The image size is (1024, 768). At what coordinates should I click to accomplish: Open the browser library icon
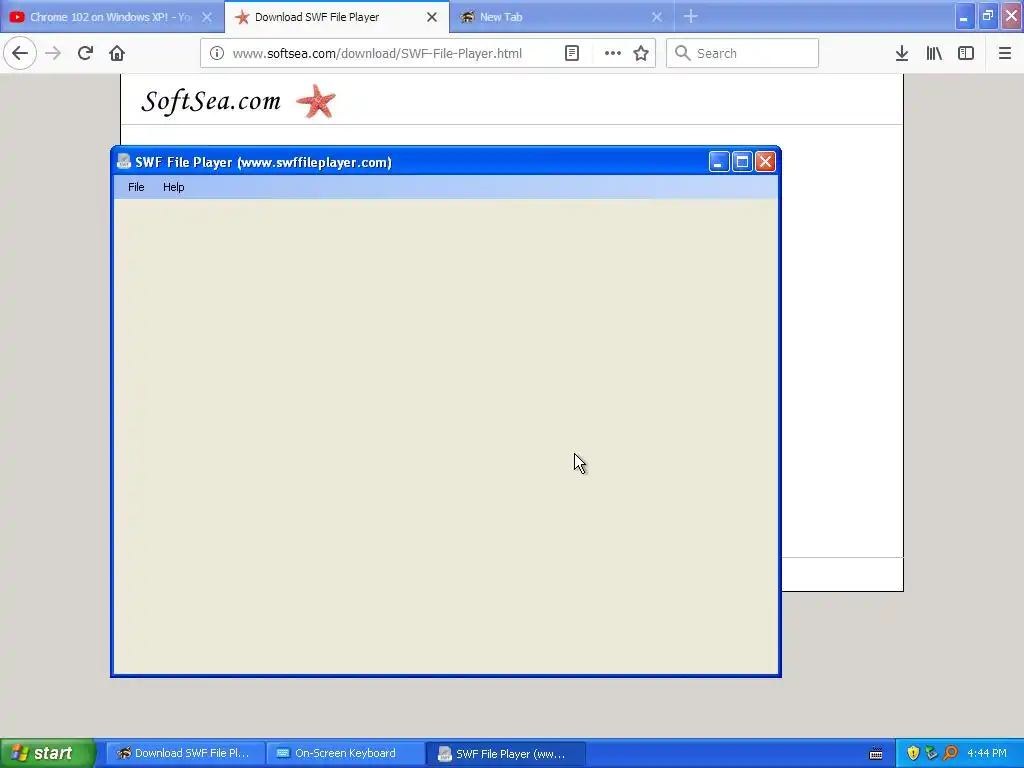click(x=934, y=53)
